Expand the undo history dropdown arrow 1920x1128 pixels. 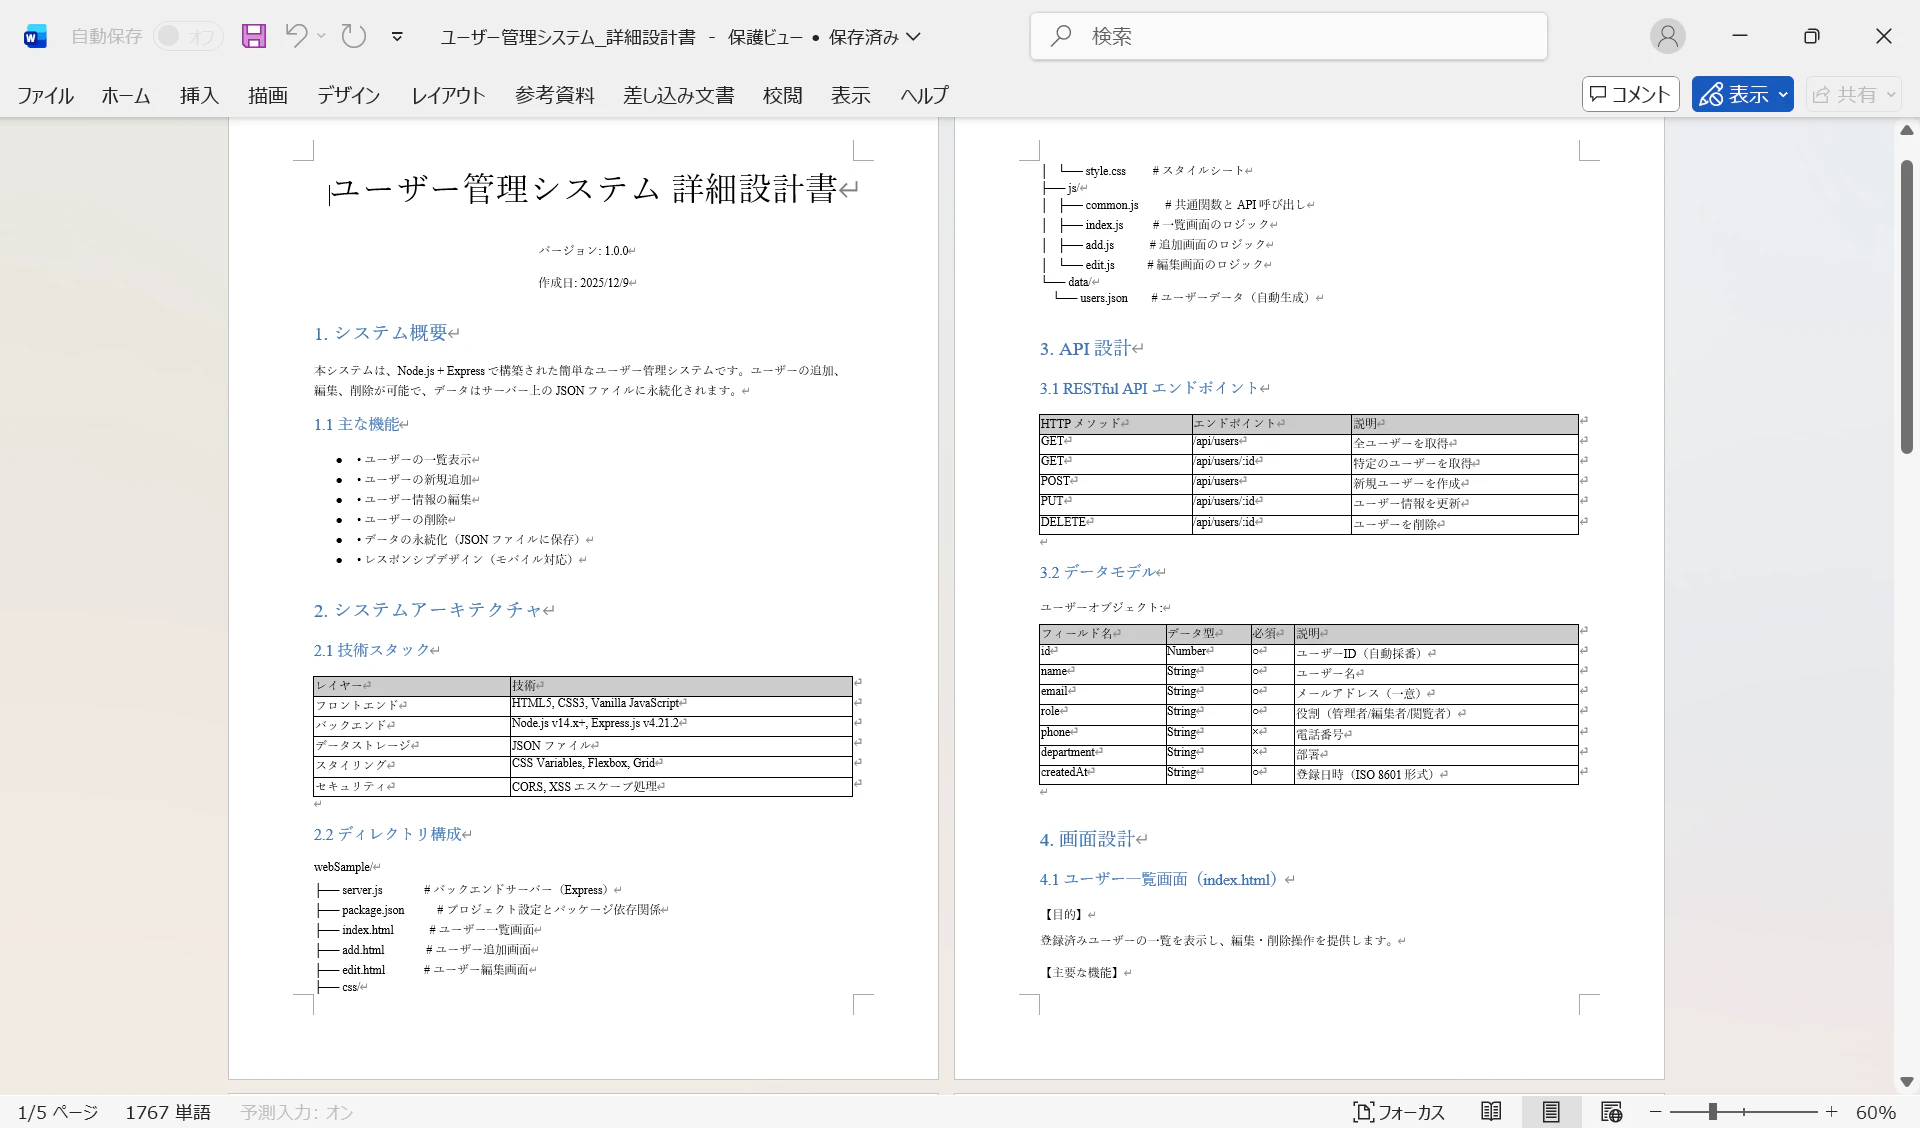tap(322, 36)
